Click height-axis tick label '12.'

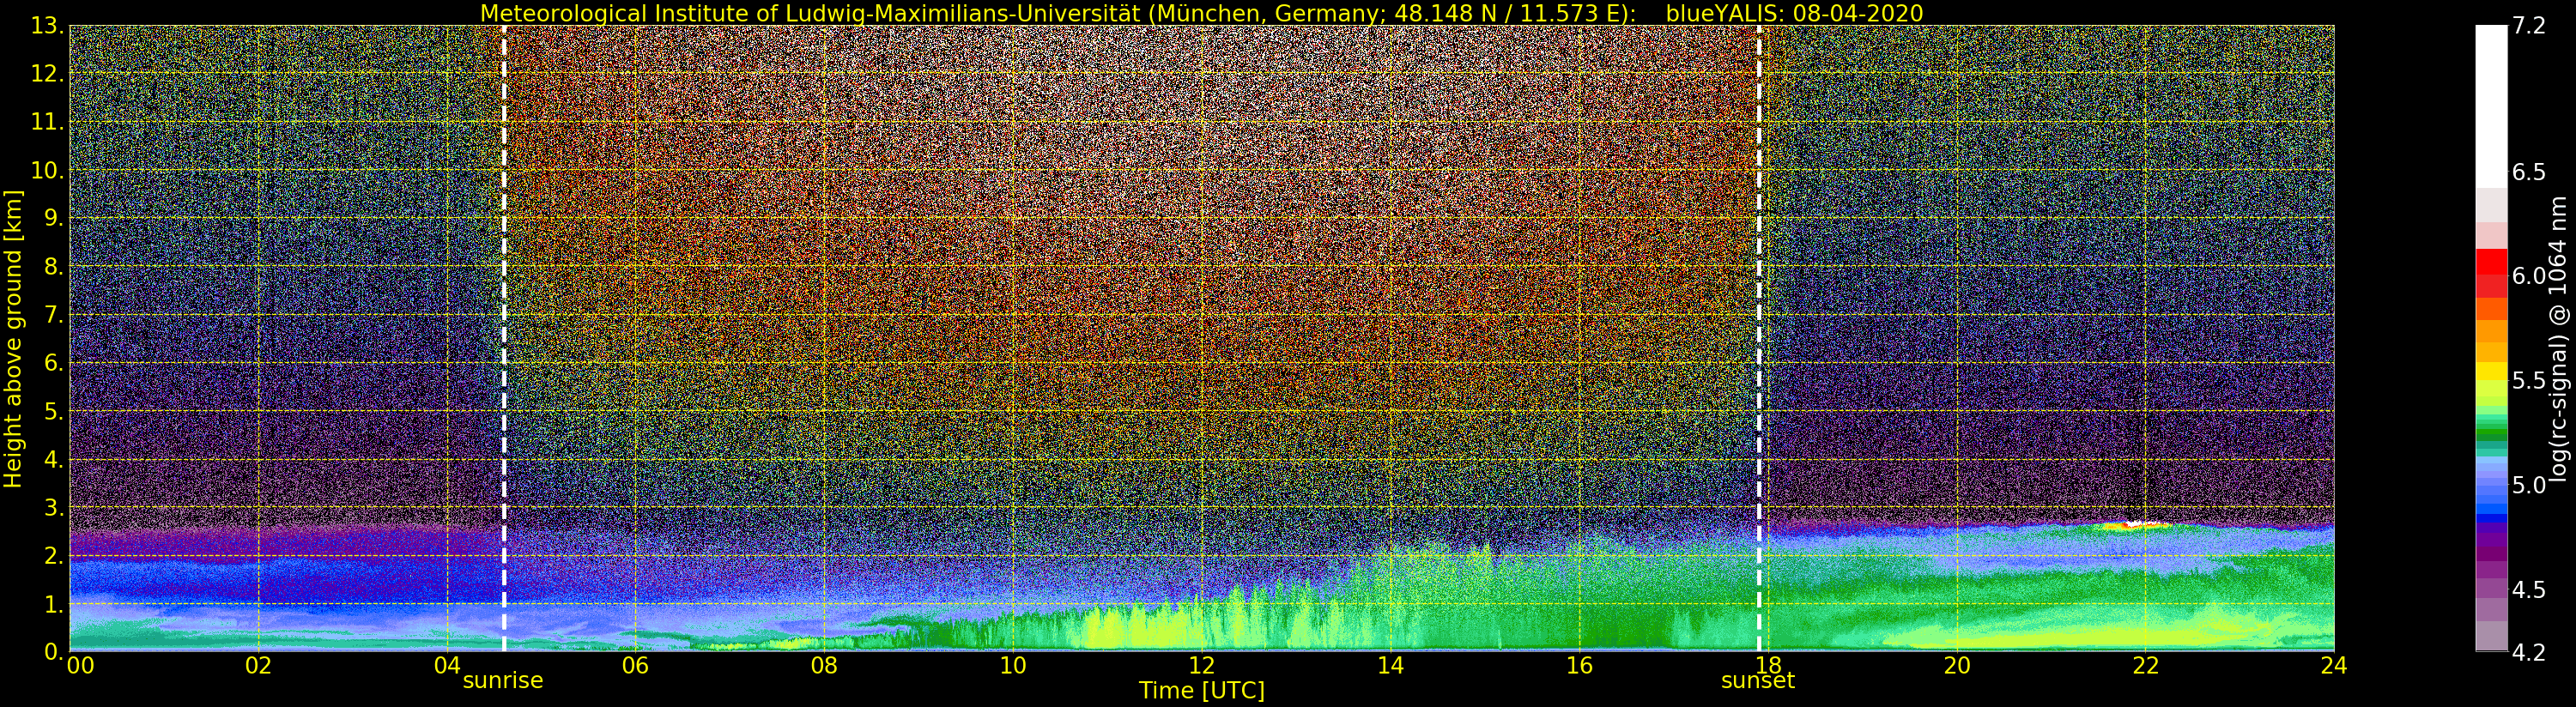pos(47,74)
